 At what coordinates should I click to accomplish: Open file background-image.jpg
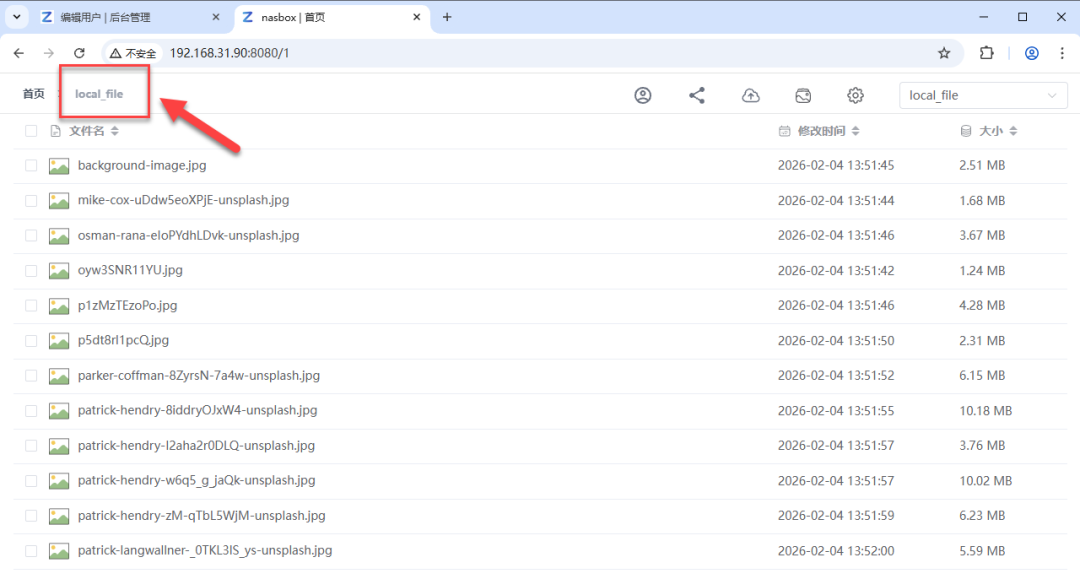142,165
